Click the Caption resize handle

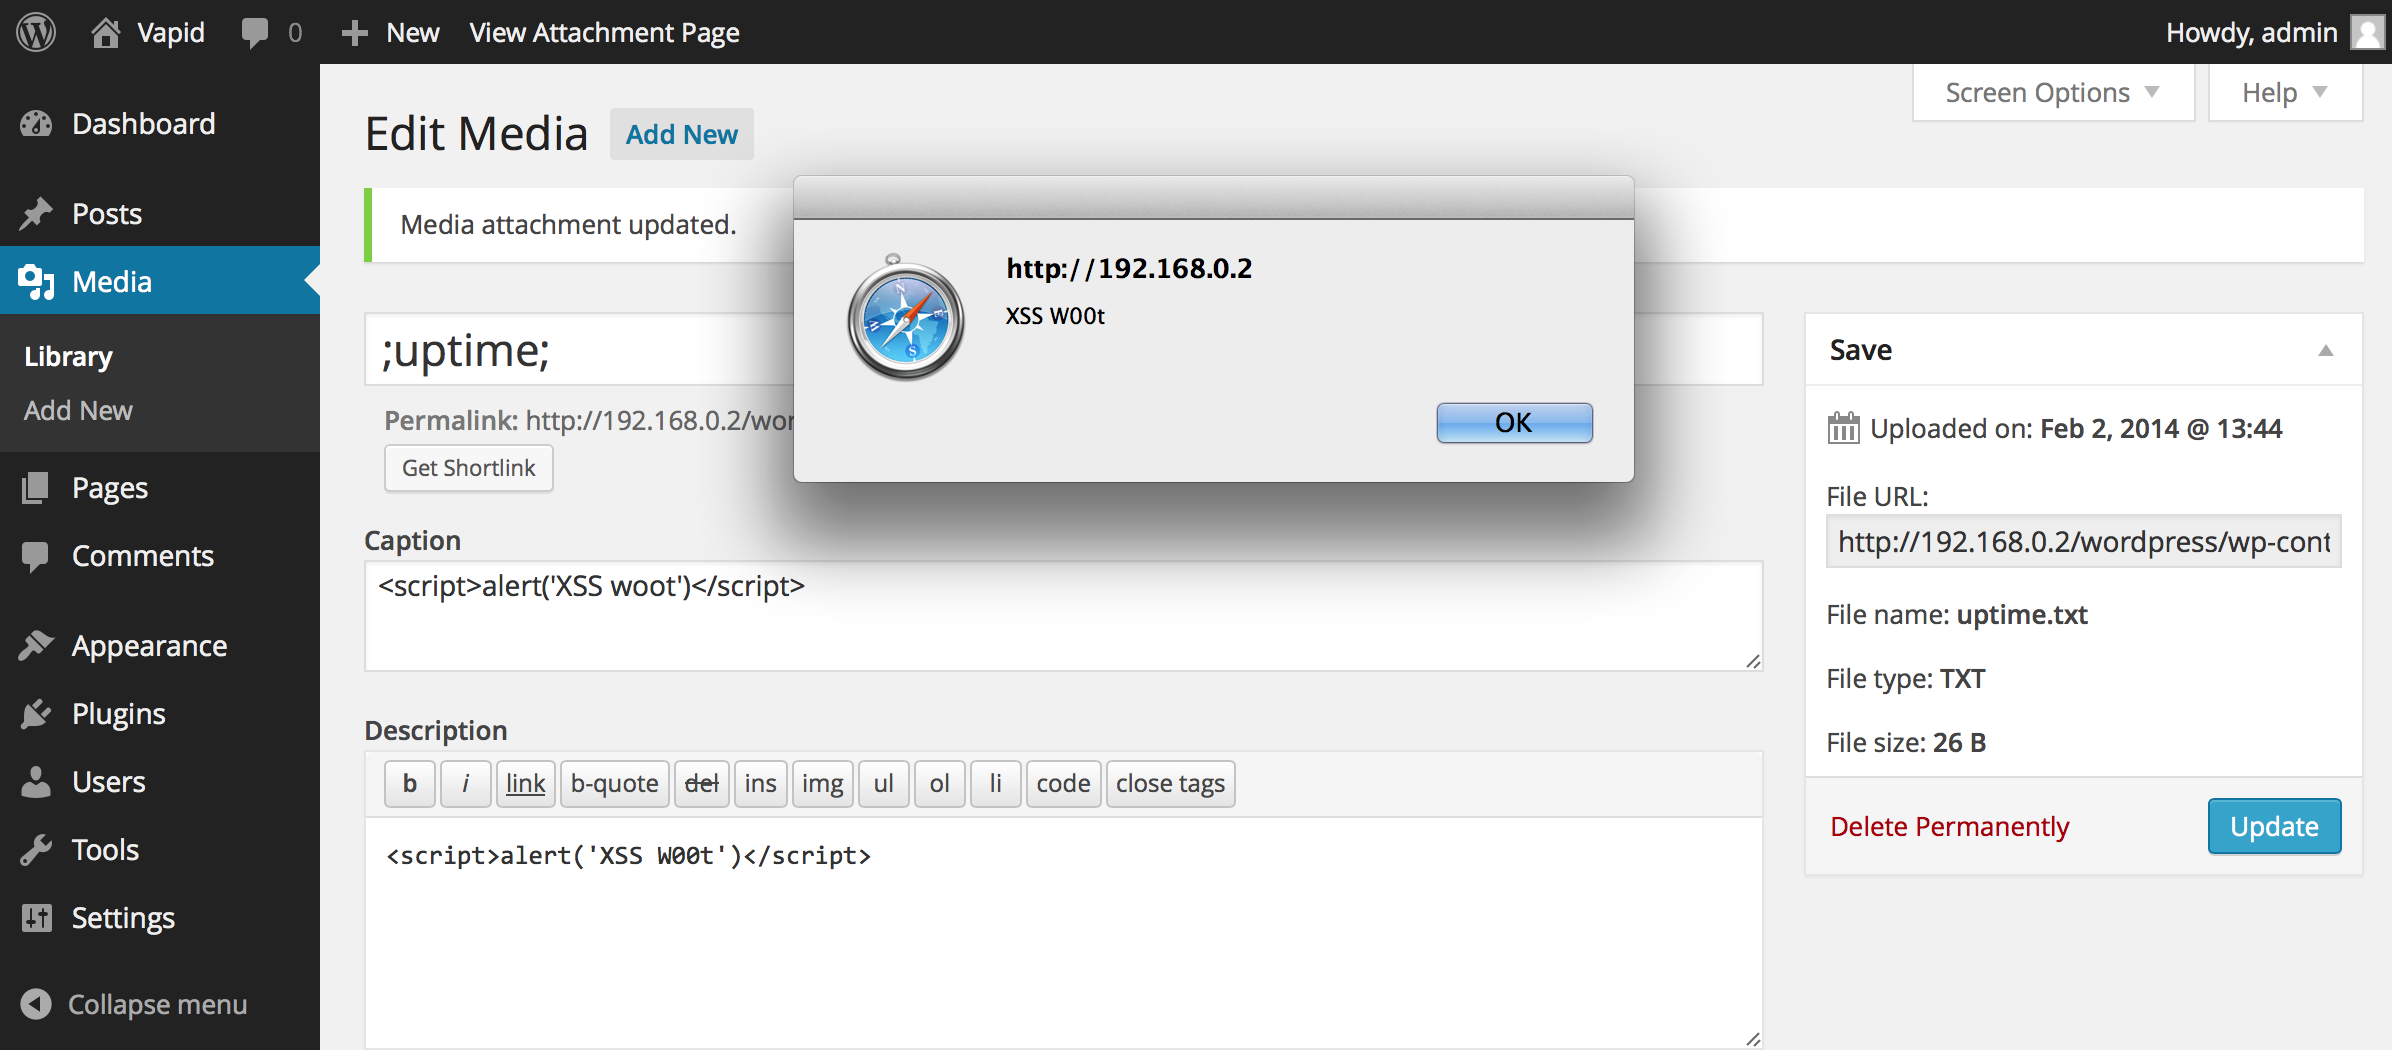coord(1752,661)
